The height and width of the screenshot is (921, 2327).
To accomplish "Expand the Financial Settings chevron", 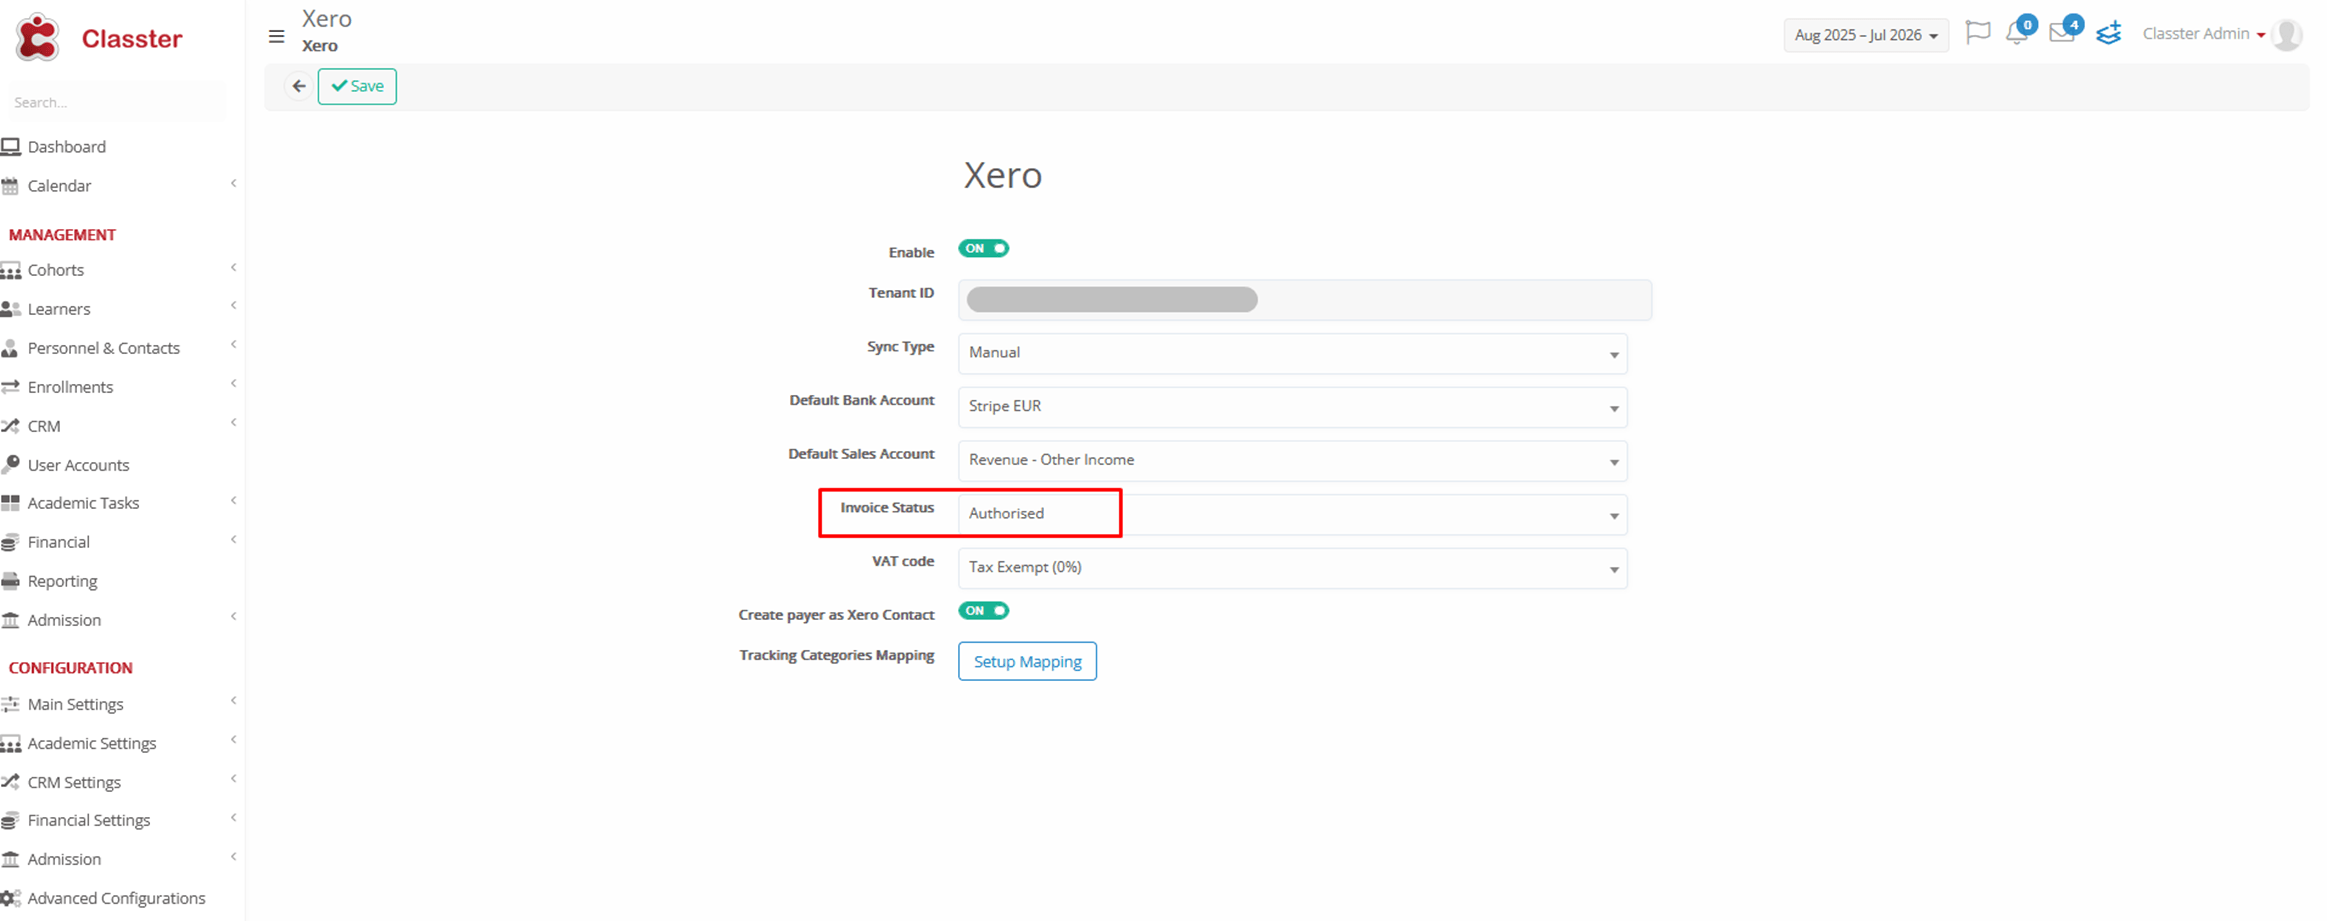I will click(233, 818).
